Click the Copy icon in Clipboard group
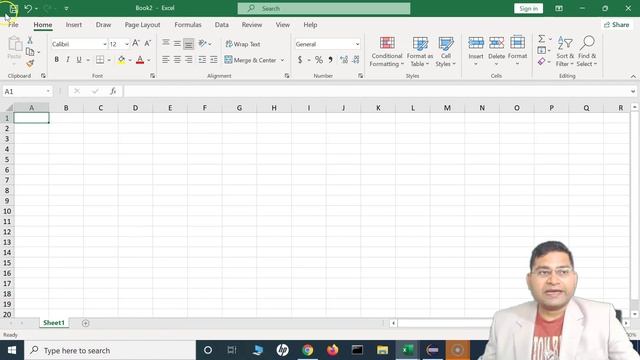Screen dimensions: 640x360 pos(30,52)
